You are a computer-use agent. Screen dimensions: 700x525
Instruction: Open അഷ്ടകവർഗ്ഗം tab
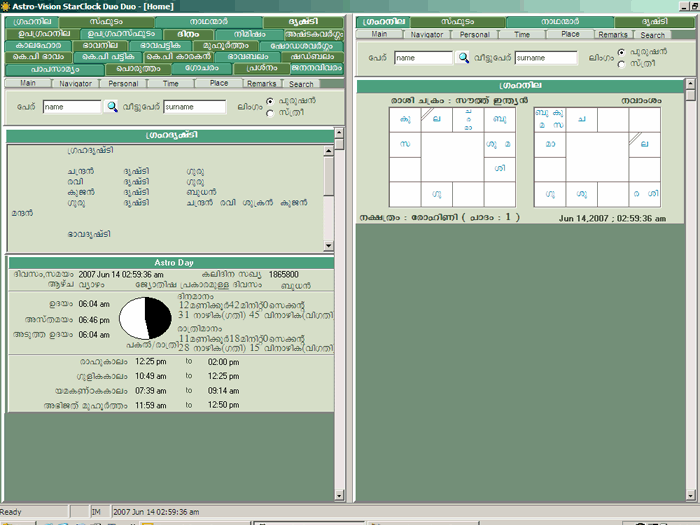click(x=314, y=34)
